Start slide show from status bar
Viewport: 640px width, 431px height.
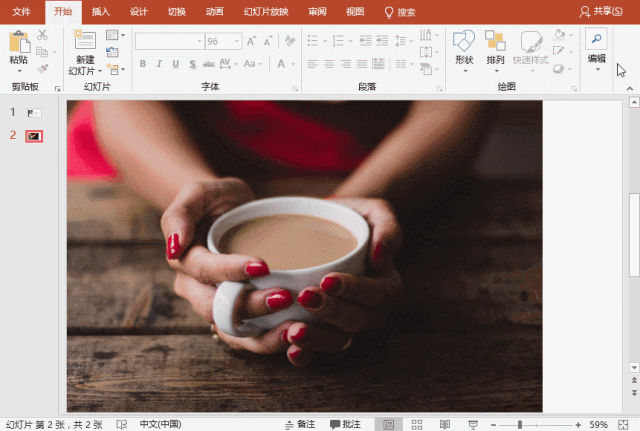click(x=473, y=425)
